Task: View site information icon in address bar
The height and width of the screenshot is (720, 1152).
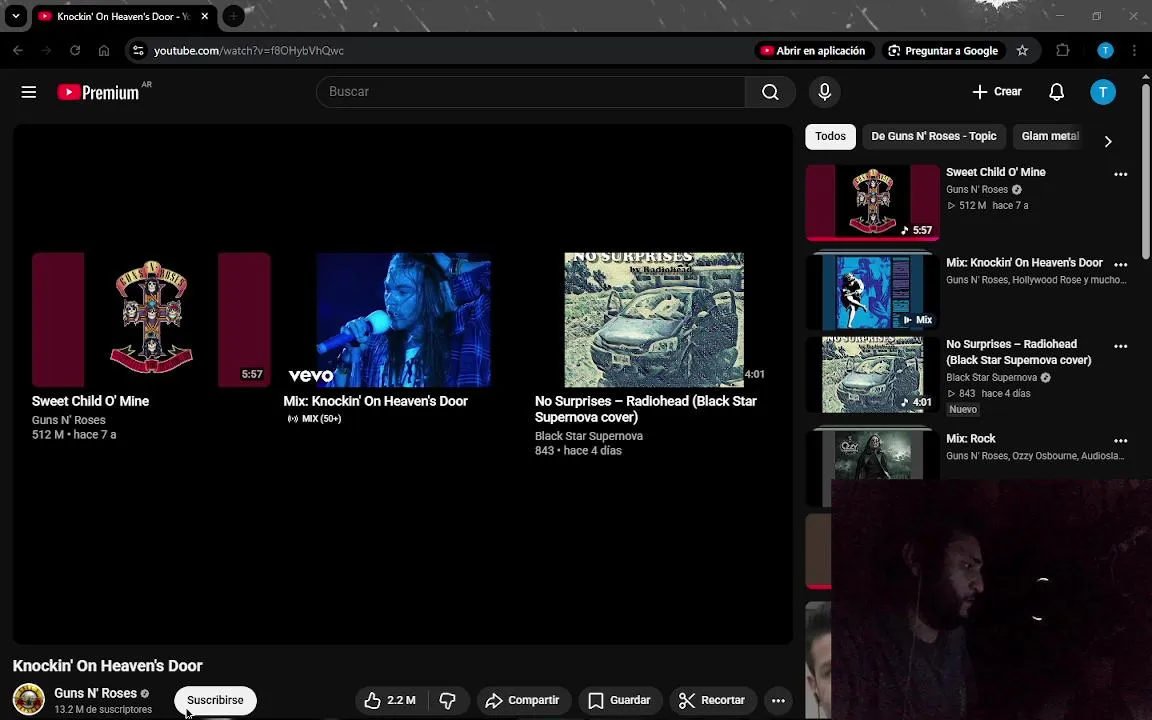Action: 138,51
